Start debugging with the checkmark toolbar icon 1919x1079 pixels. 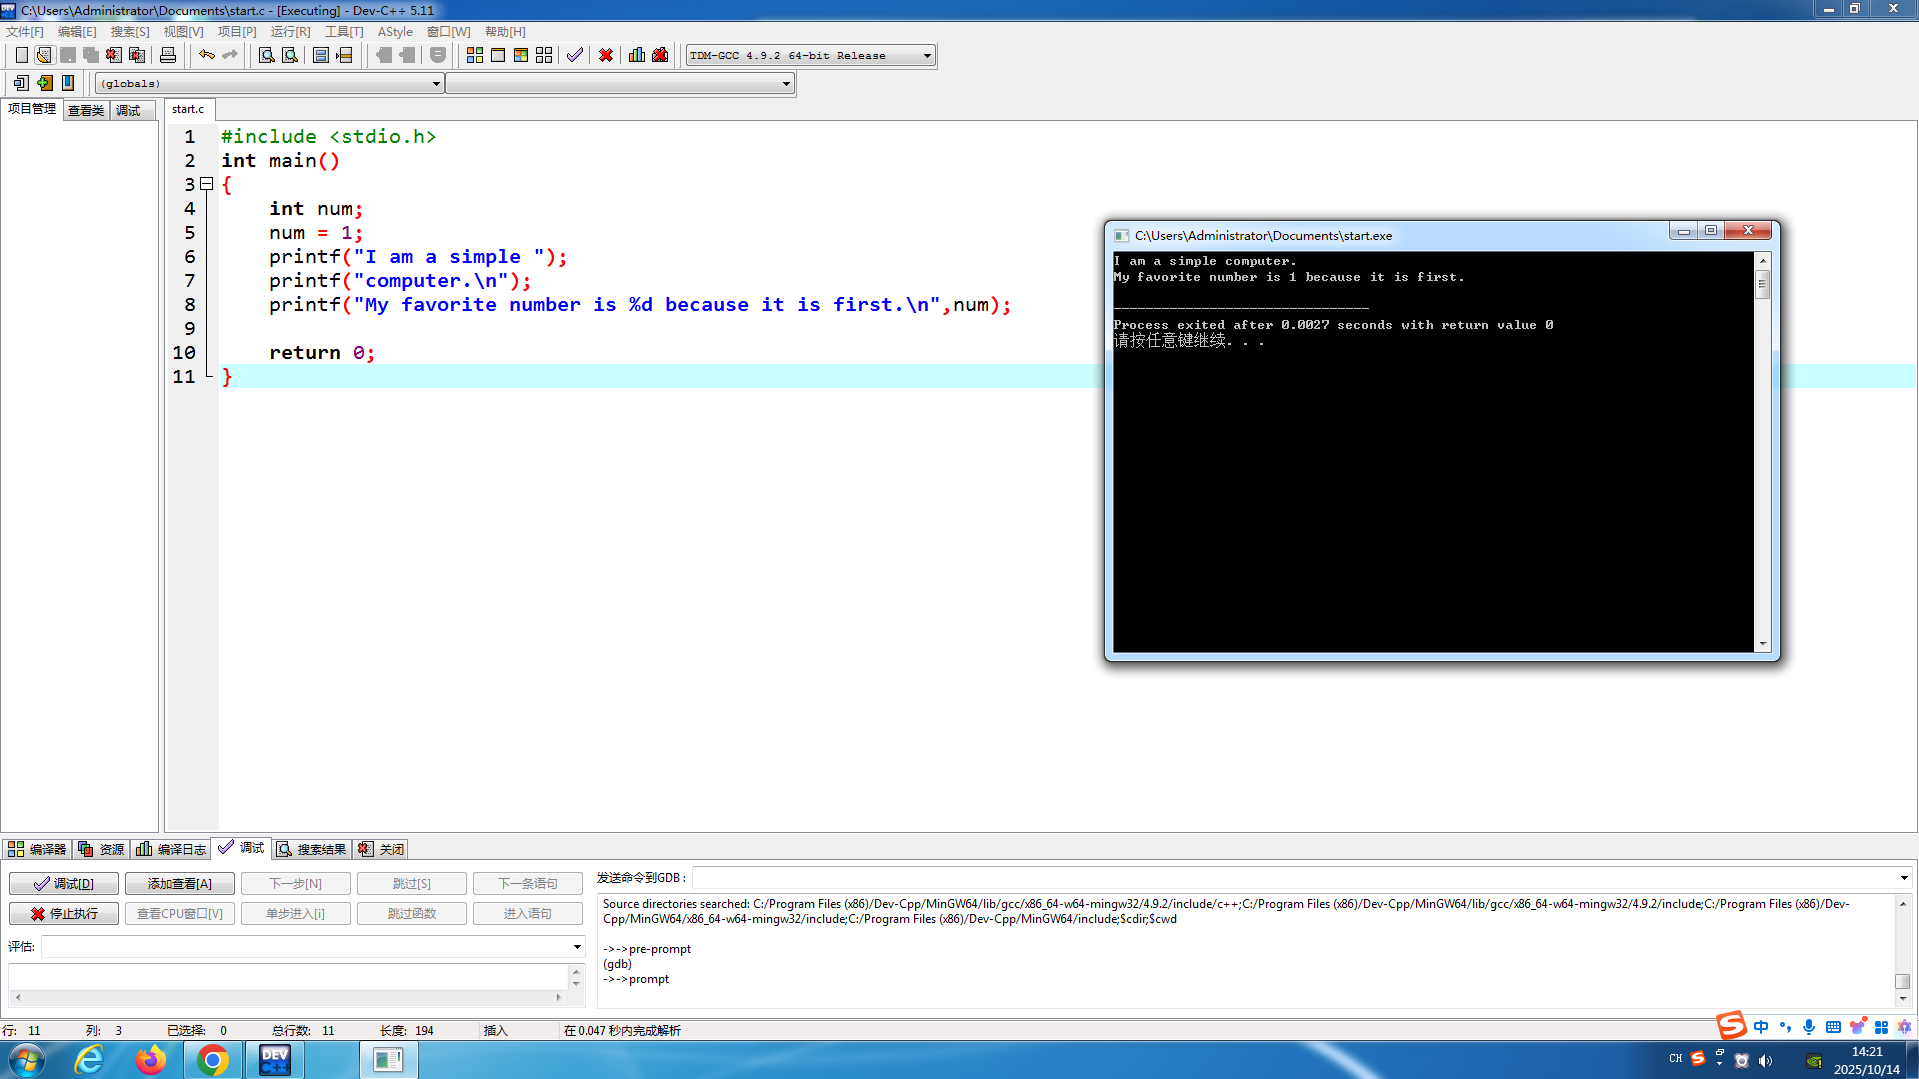(x=575, y=55)
